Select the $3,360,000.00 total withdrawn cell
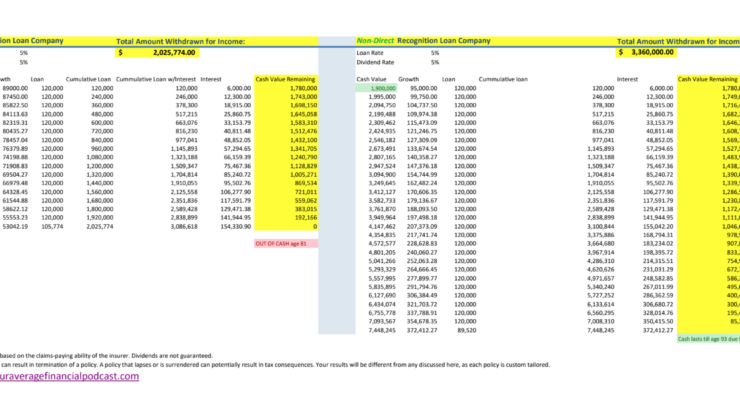The width and height of the screenshot is (740, 400). point(646,52)
